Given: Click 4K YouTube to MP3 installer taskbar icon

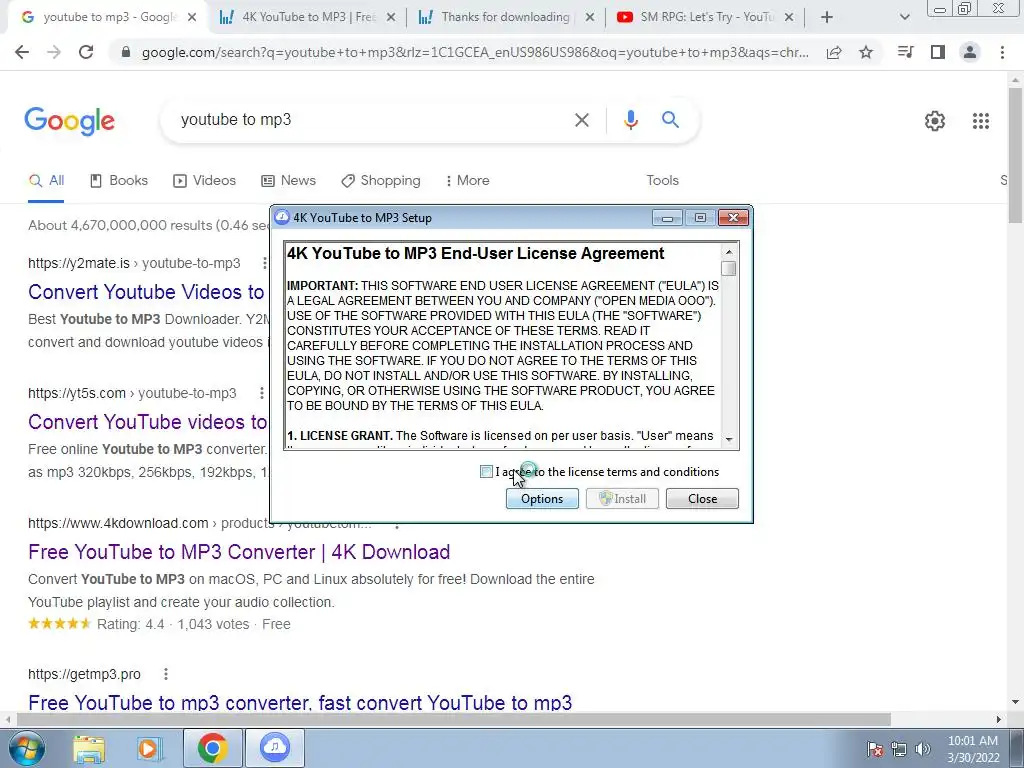Looking at the screenshot, I should point(275,748).
